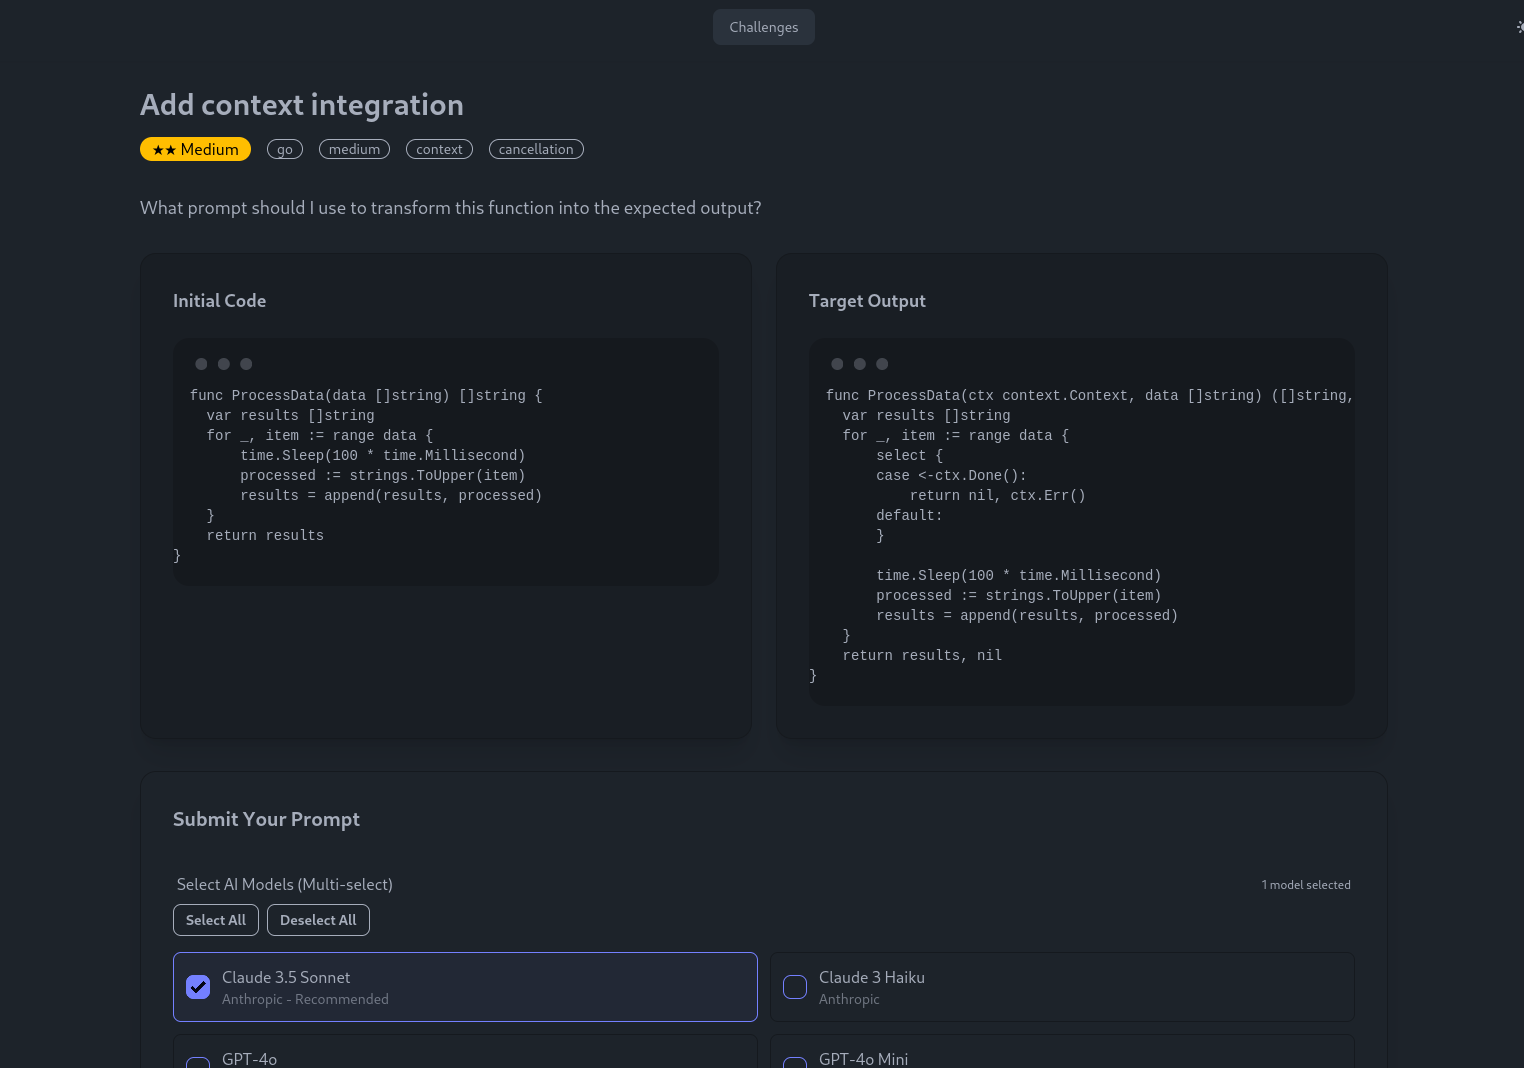The image size is (1524, 1068).
Task: Click the Initial Code heading
Action: [x=219, y=301]
